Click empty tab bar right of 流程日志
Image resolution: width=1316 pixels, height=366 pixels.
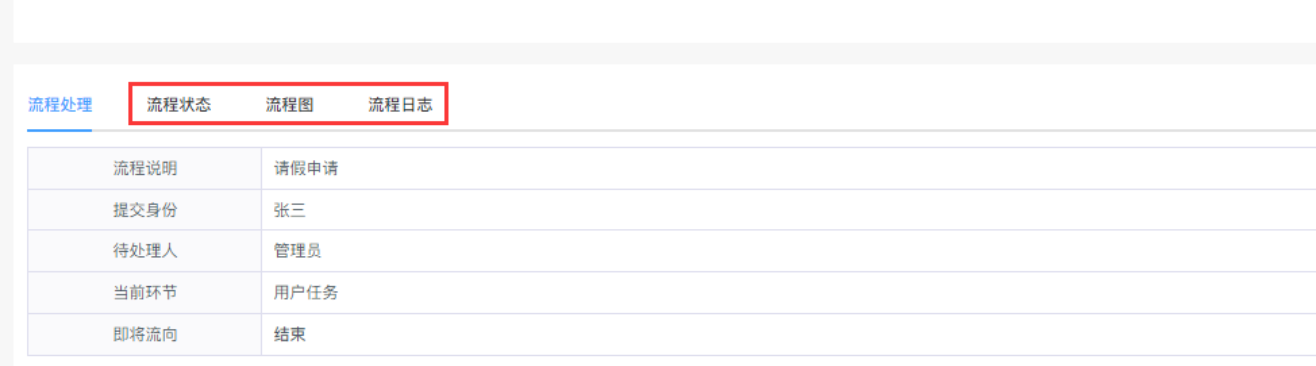point(880,105)
